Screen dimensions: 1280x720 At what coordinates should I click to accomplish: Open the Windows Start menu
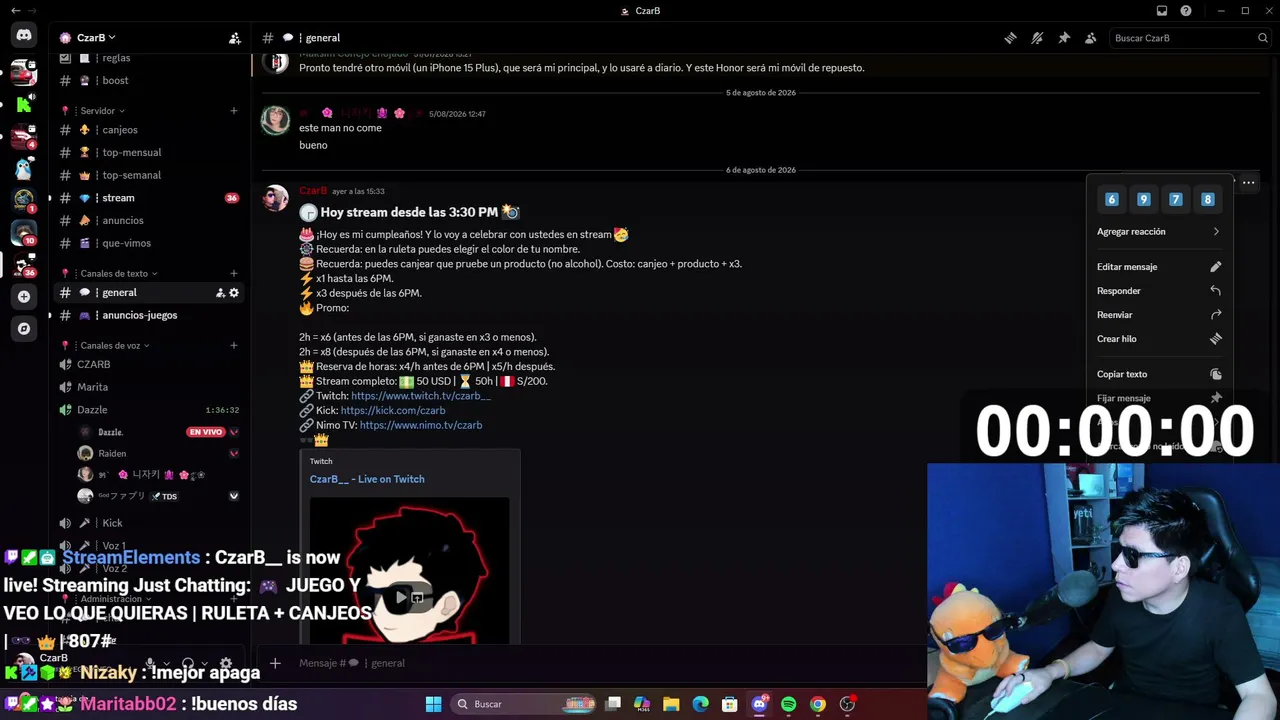click(433, 704)
